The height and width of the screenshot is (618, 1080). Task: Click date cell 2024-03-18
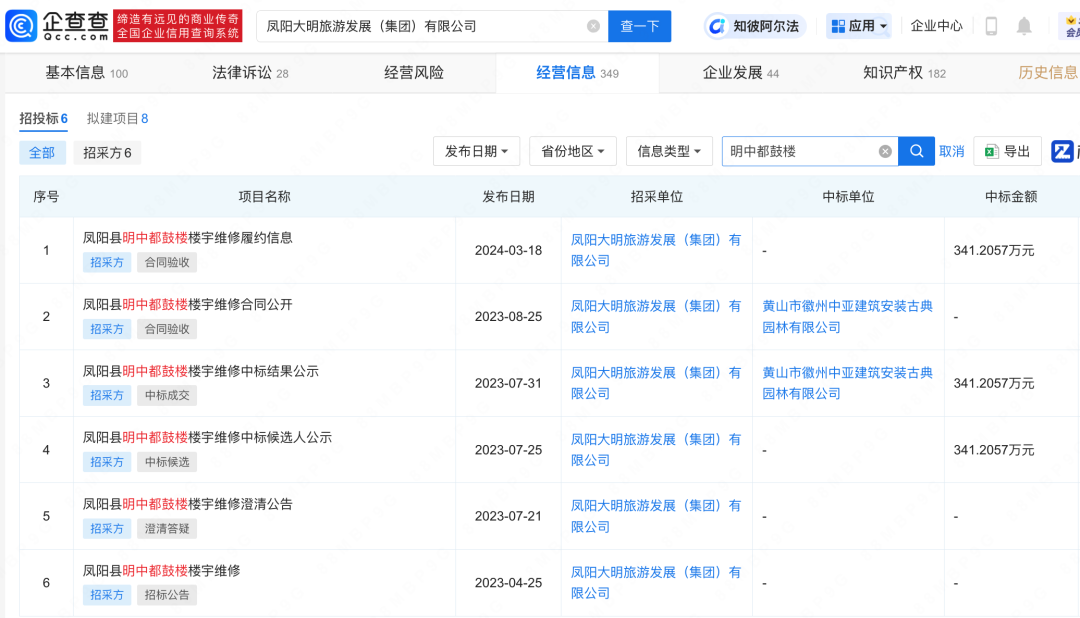point(508,250)
